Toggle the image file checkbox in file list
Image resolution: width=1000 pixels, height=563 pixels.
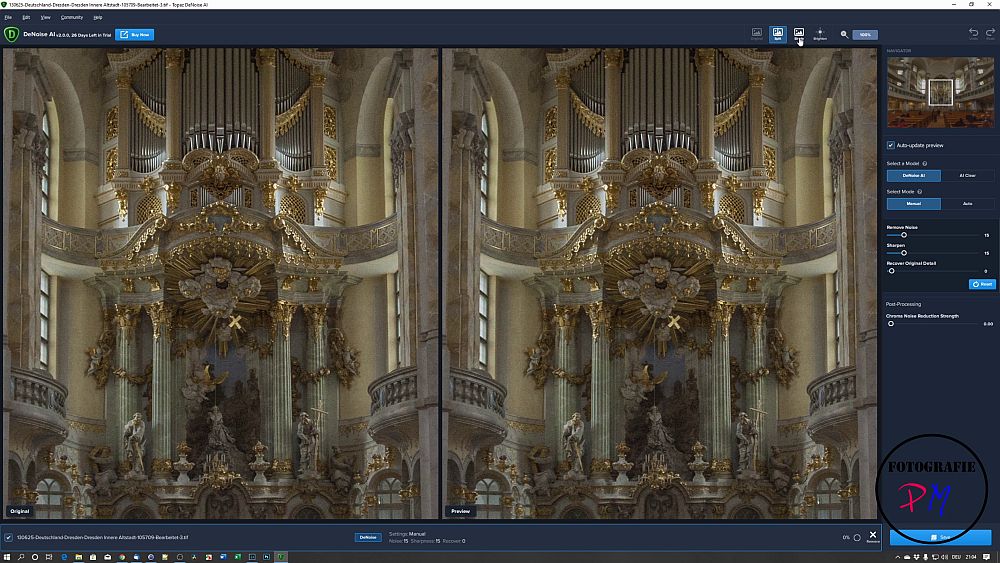(x=8, y=537)
